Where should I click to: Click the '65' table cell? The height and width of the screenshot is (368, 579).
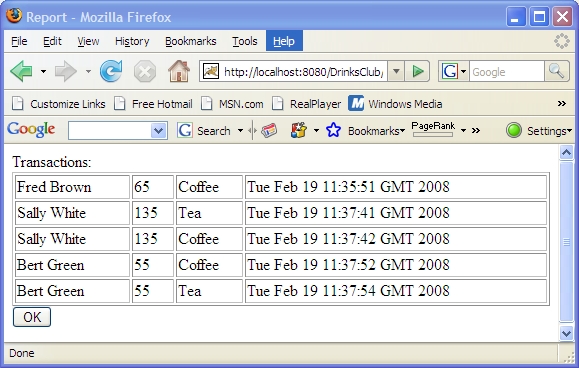[x=153, y=187]
